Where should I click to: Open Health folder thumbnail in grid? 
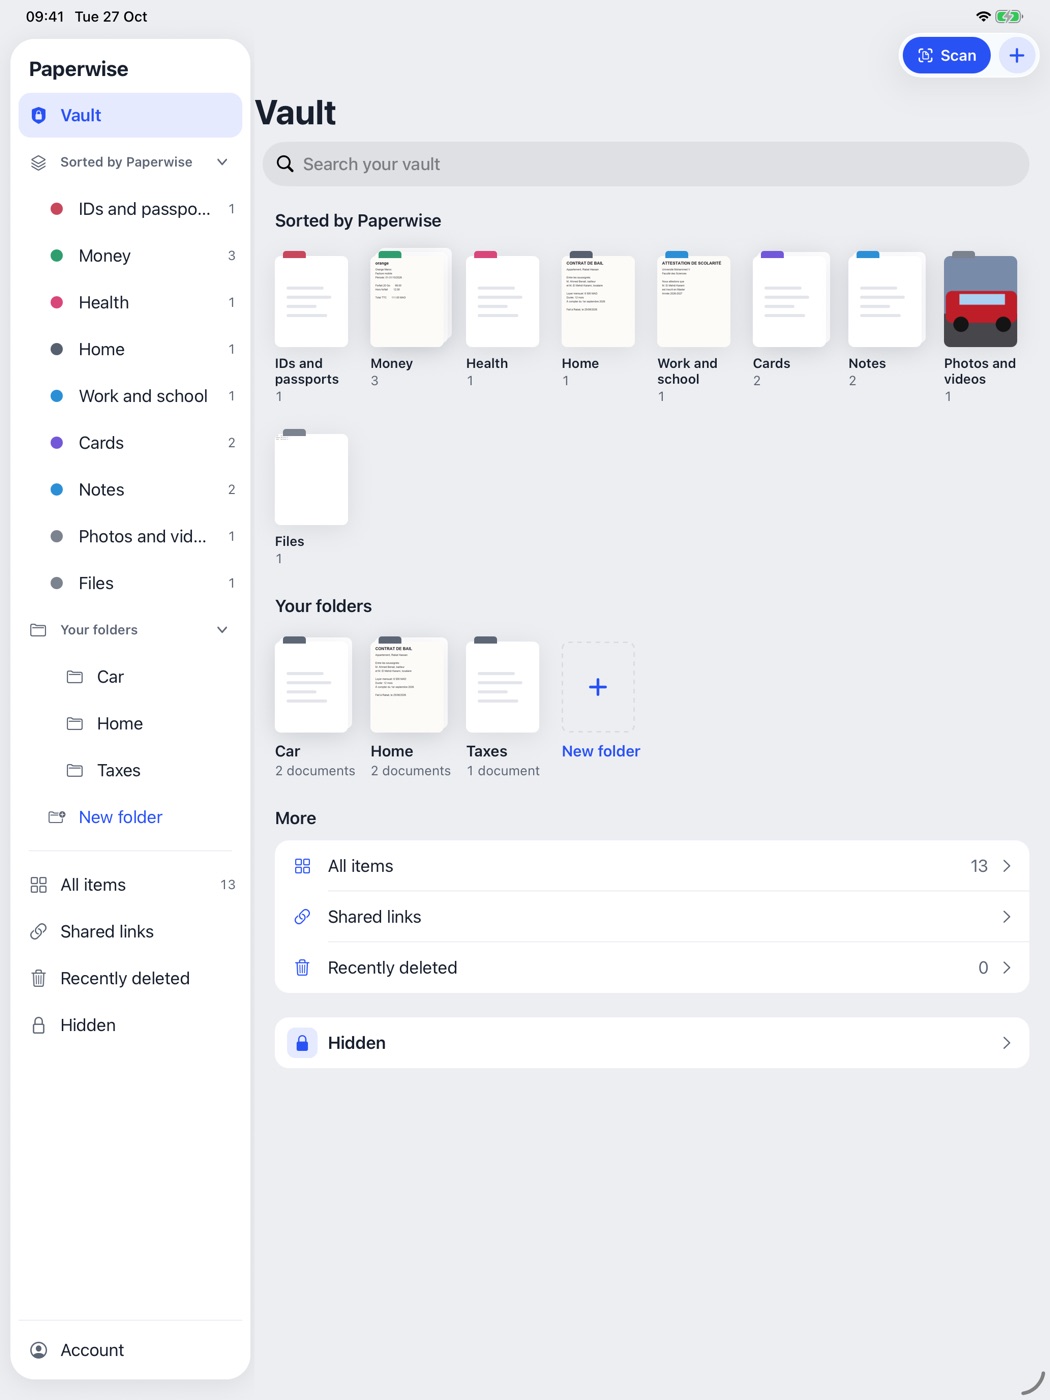coord(502,300)
